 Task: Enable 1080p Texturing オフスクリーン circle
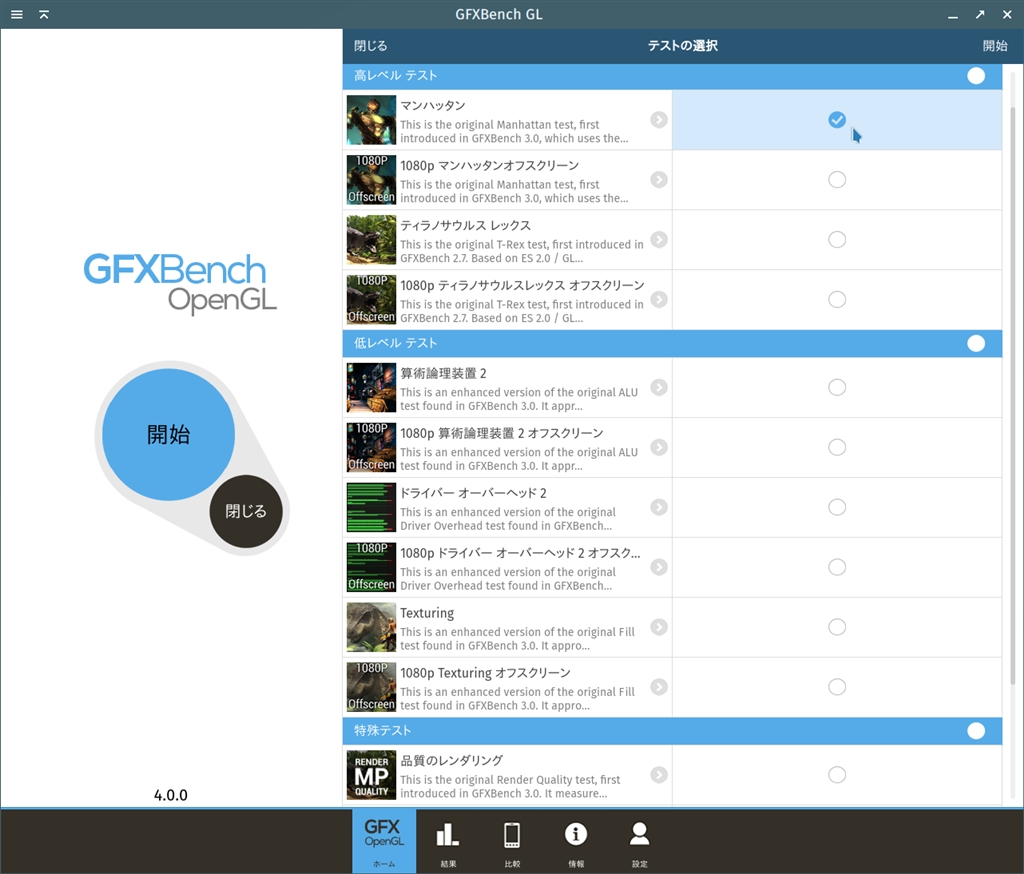coord(837,687)
